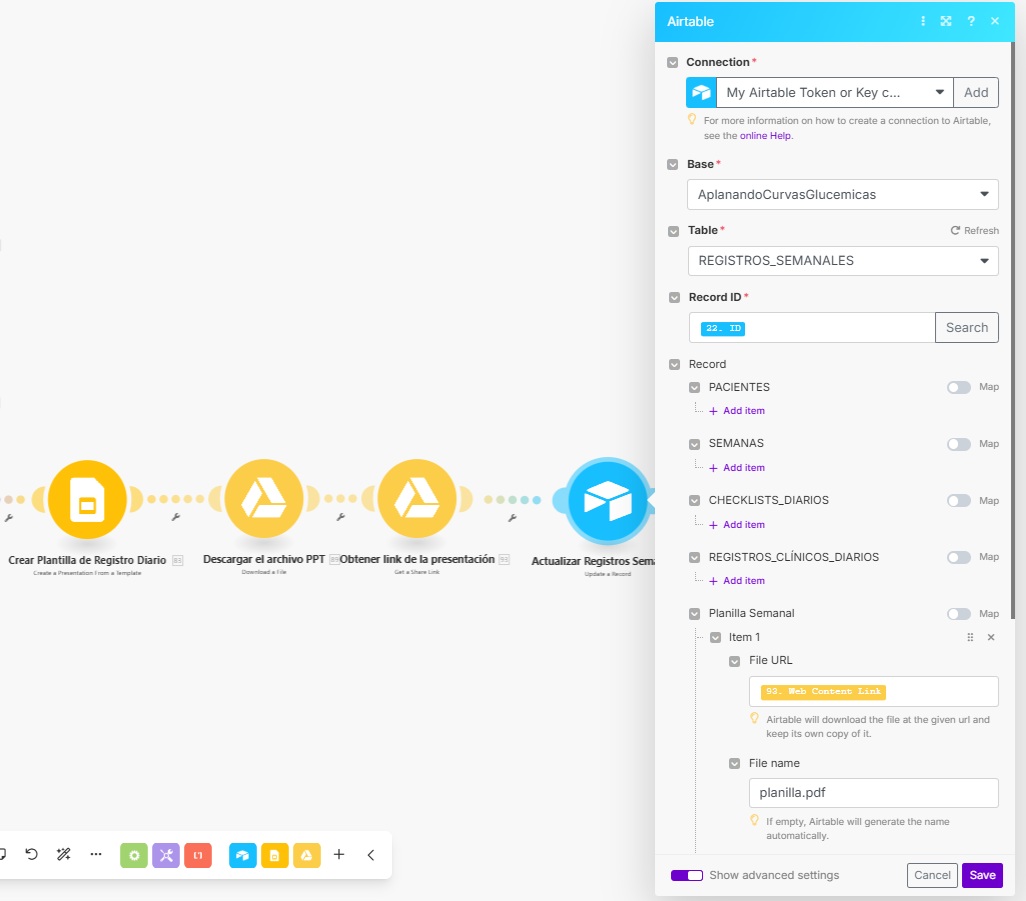Toggle the Map switch for Planilla Semanal
The image size is (1026, 901).
tap(959, 614)
